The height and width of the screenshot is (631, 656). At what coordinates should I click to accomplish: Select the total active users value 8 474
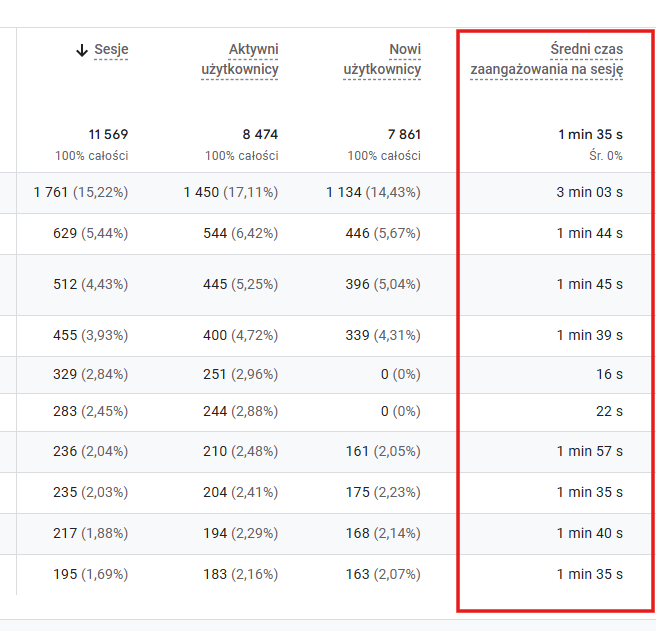point(258,134)
